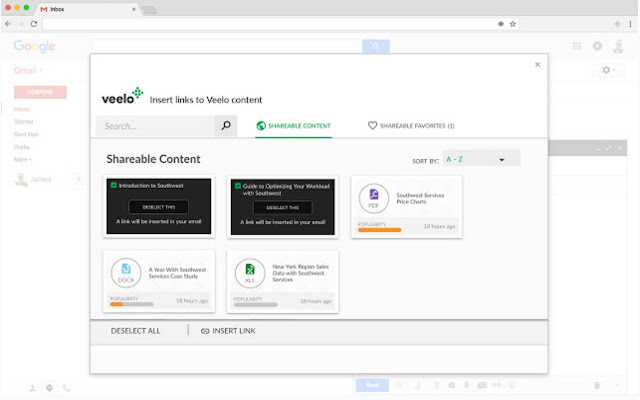Click the globe icon on Shareable Content tab

(261, 126)
